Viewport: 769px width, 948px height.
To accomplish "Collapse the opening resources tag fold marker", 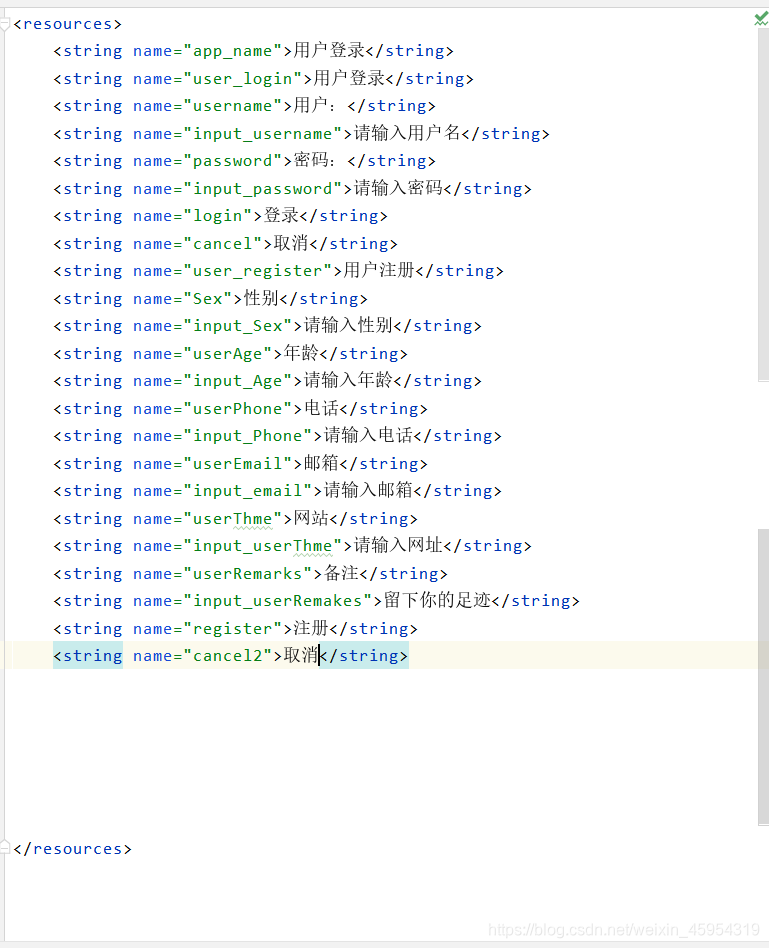I will (5, 24).
